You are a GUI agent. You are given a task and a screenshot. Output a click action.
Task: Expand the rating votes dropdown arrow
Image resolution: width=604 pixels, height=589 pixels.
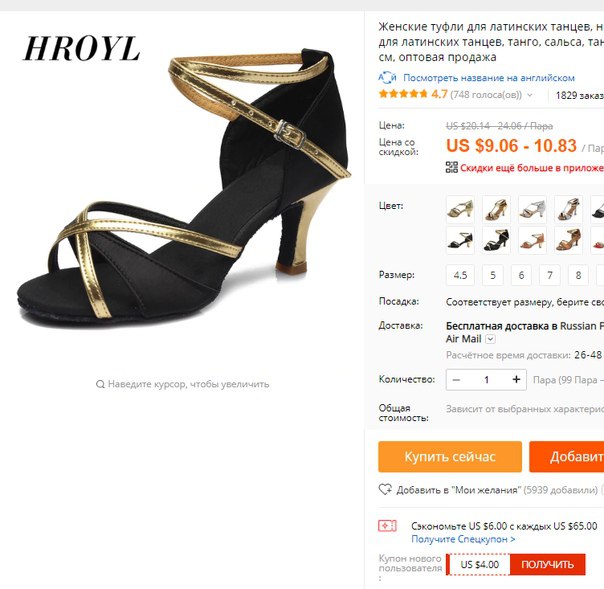click(530, 95)
